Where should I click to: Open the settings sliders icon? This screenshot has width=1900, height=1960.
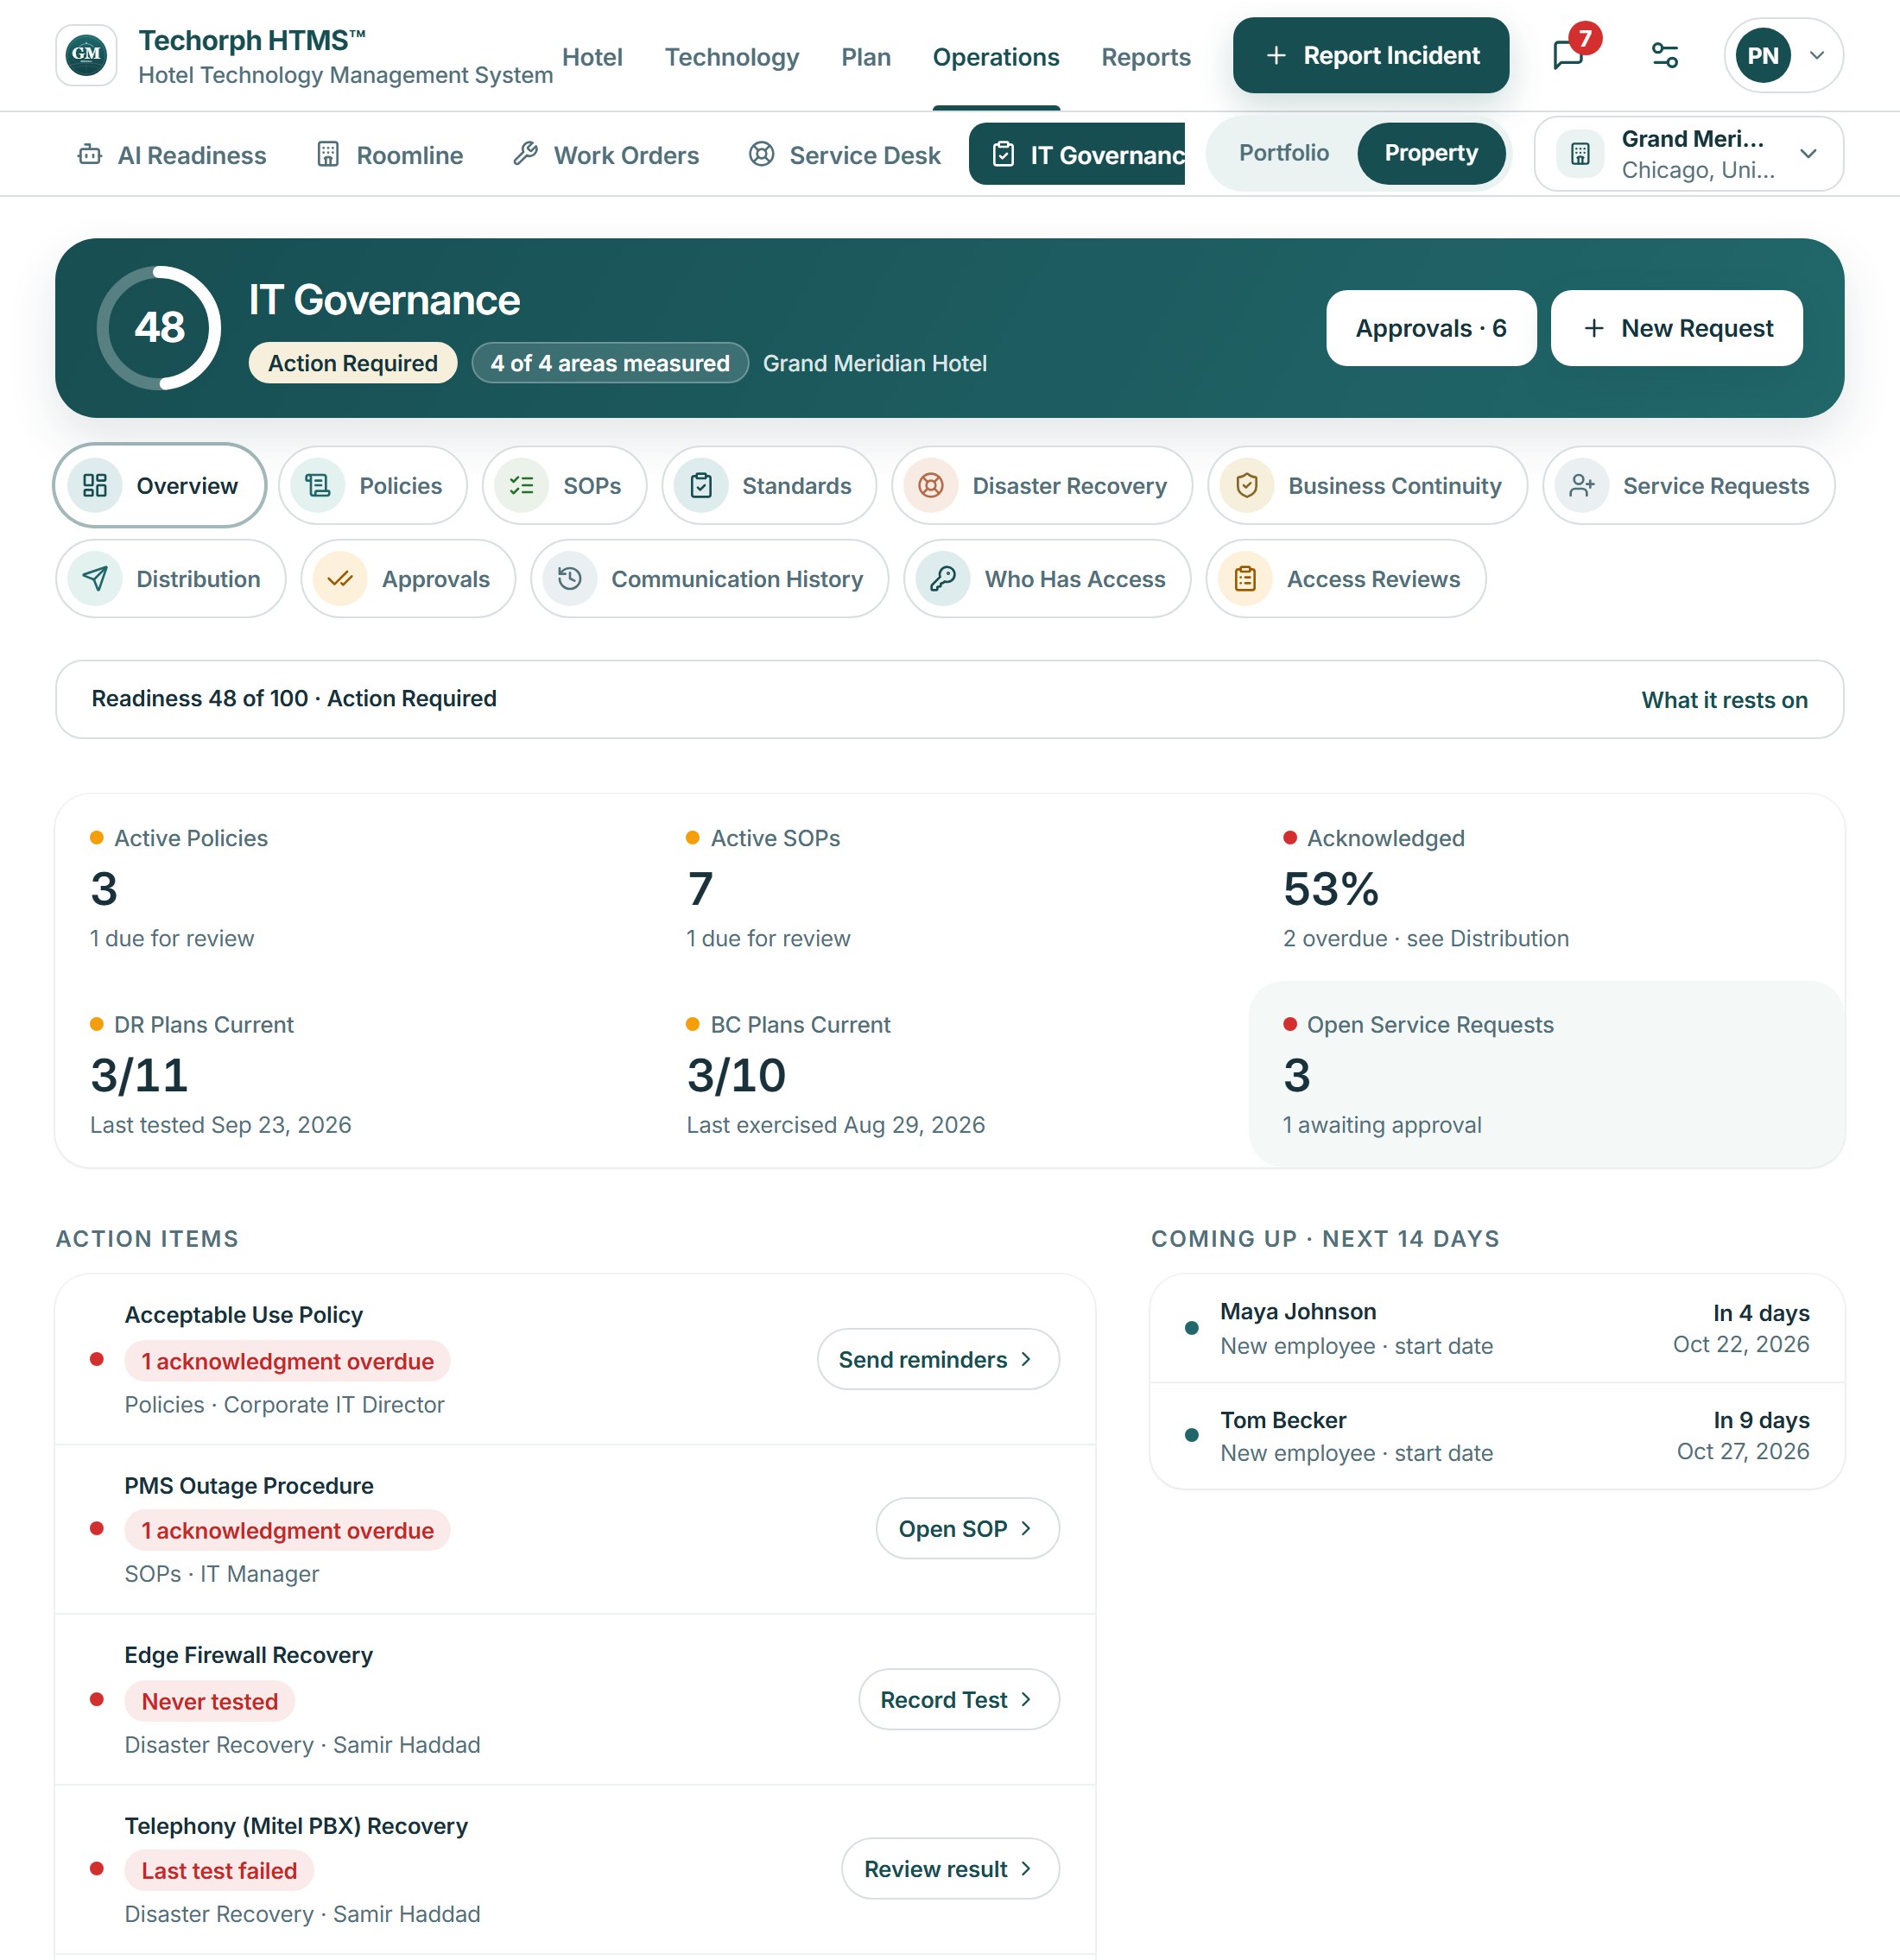[x=1665, y=55]
